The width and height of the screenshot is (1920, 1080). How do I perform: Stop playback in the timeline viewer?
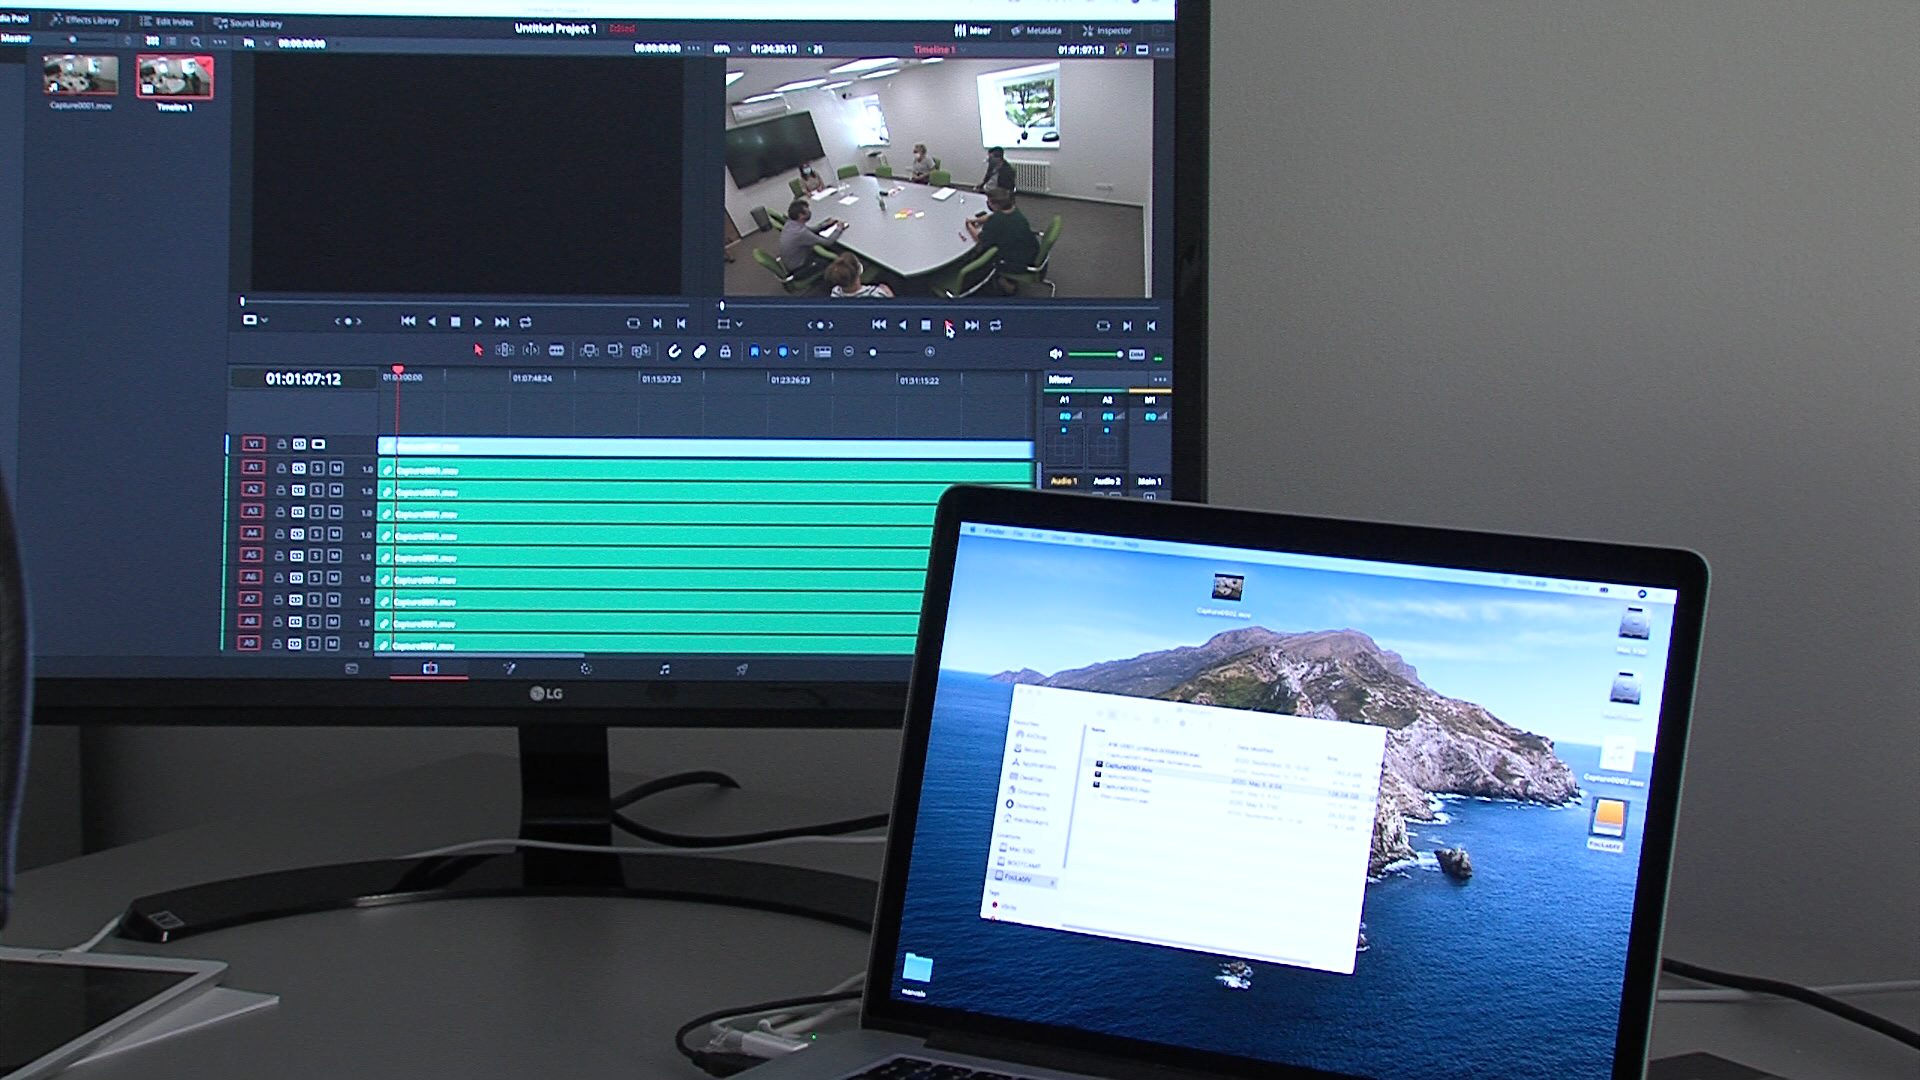[x=926, y=325]
